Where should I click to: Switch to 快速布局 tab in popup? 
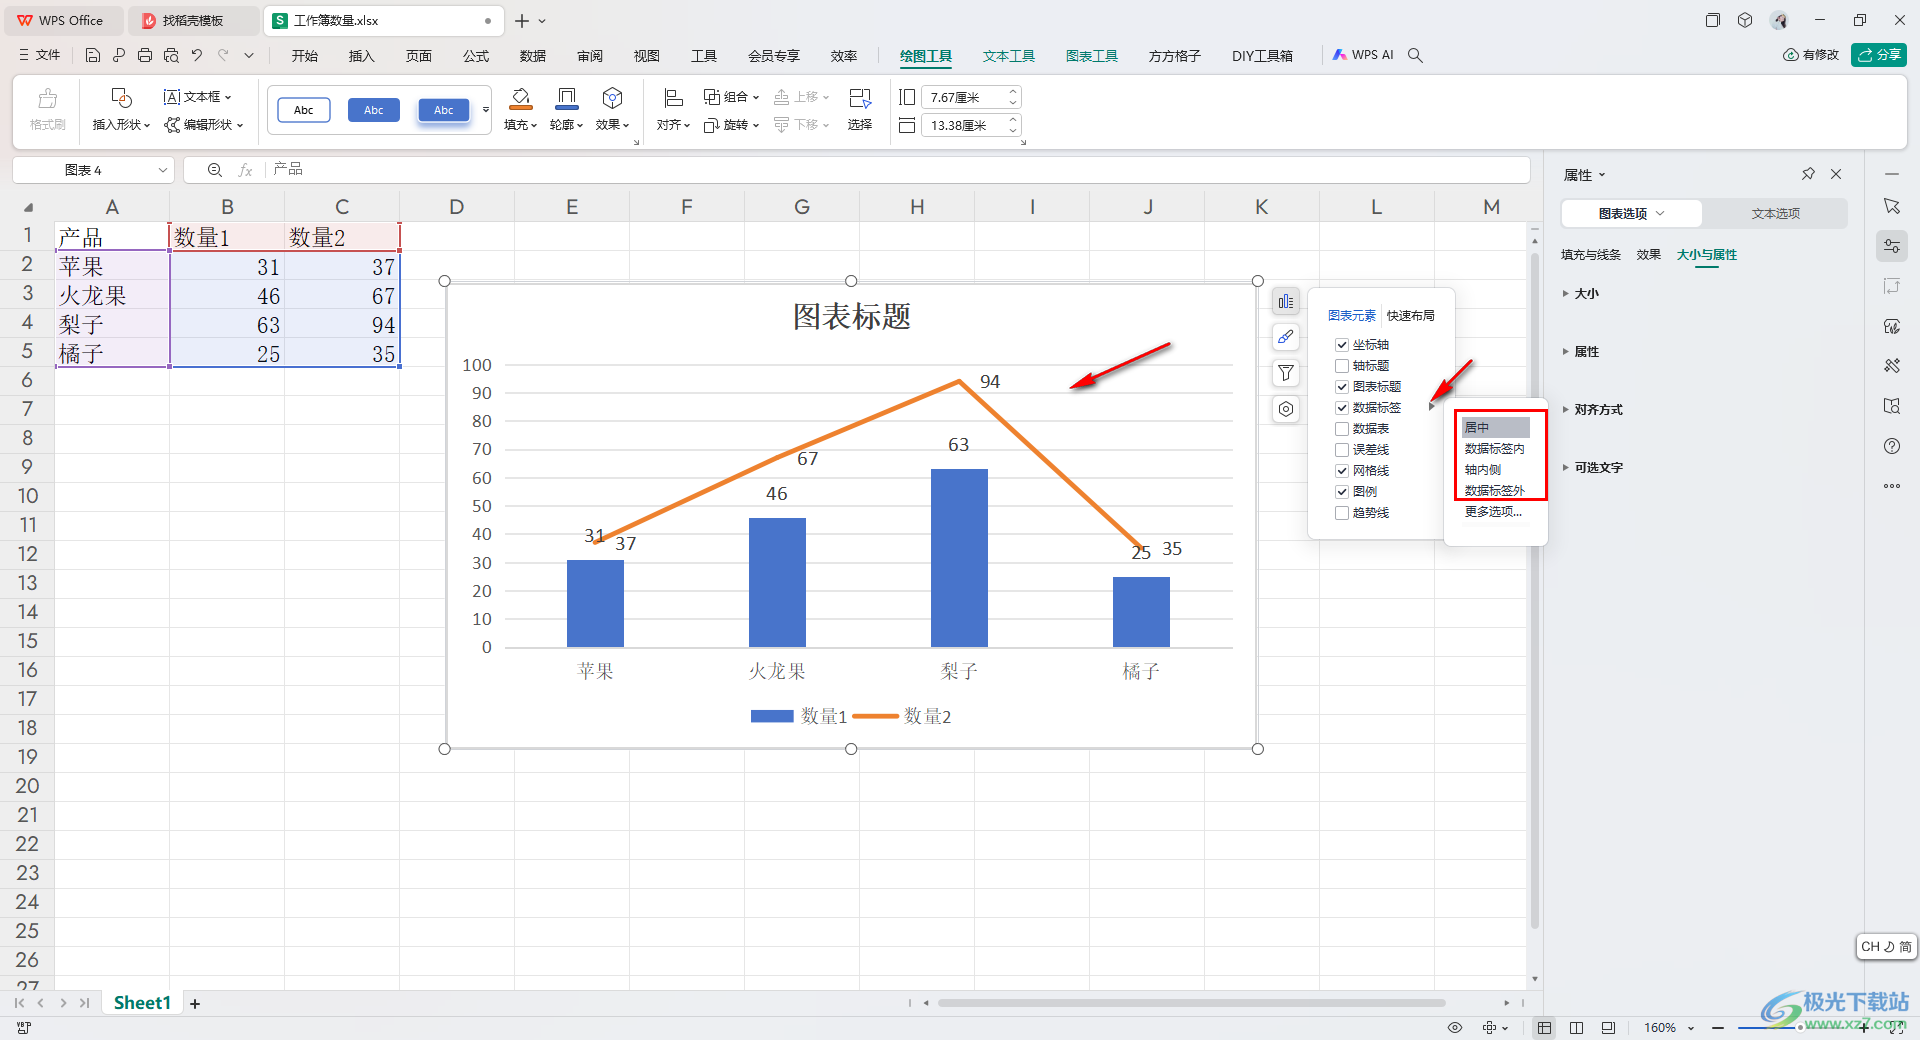[1410, 316]
